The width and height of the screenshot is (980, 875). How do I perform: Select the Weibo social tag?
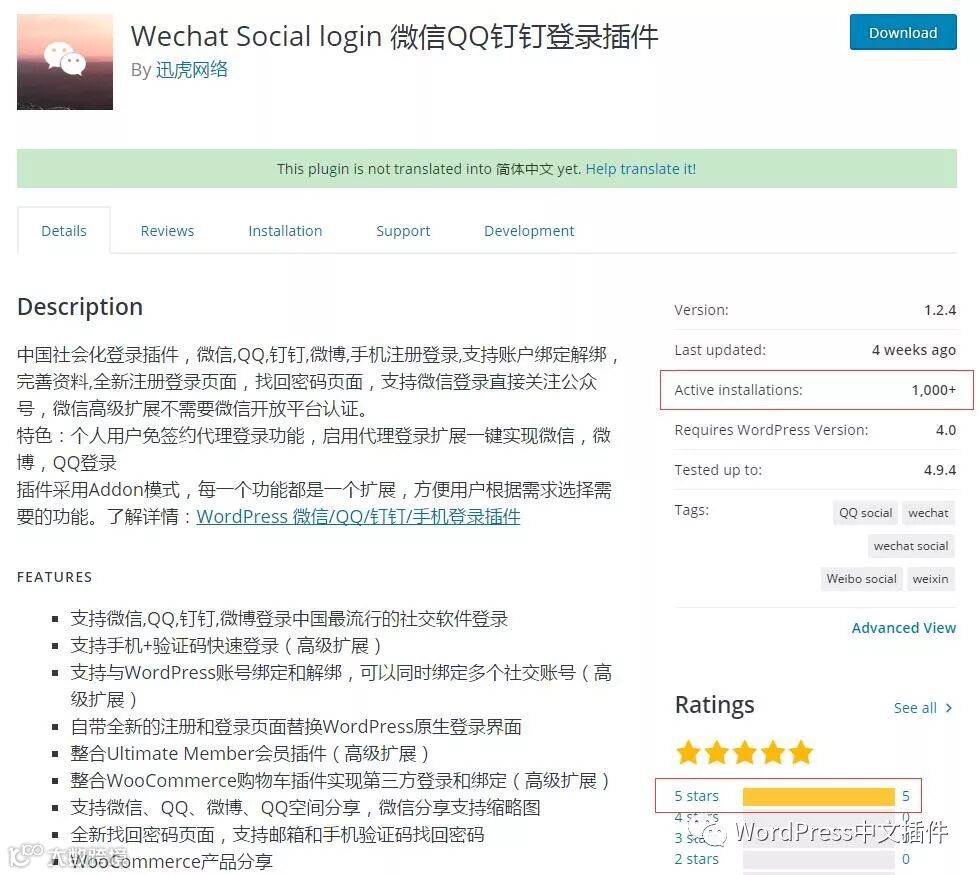coord(861,579)
